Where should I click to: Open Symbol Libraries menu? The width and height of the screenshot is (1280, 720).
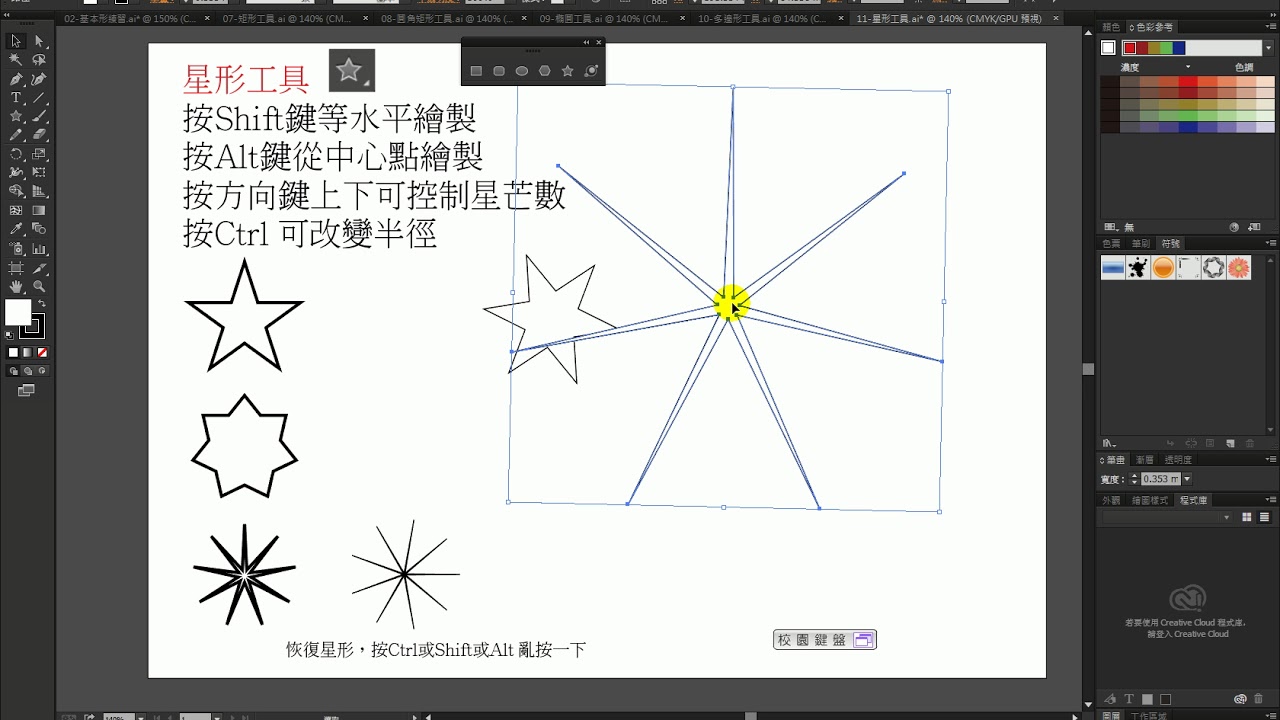pos(1108,443)
